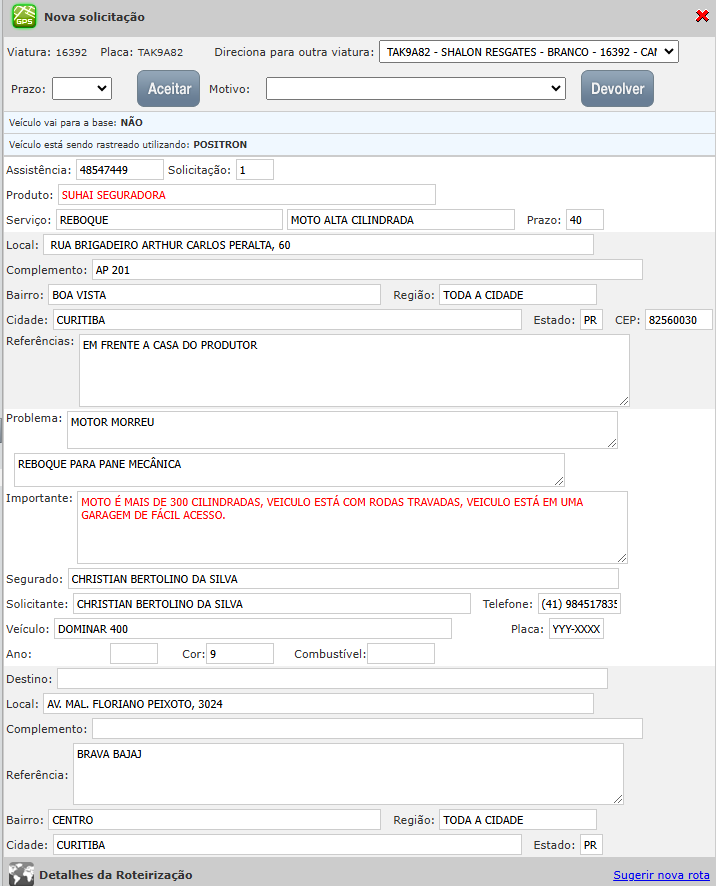Click the globe icon beside Detalhes da Roteirização
The image size is (727, 886).
click(x=21, y=874)
